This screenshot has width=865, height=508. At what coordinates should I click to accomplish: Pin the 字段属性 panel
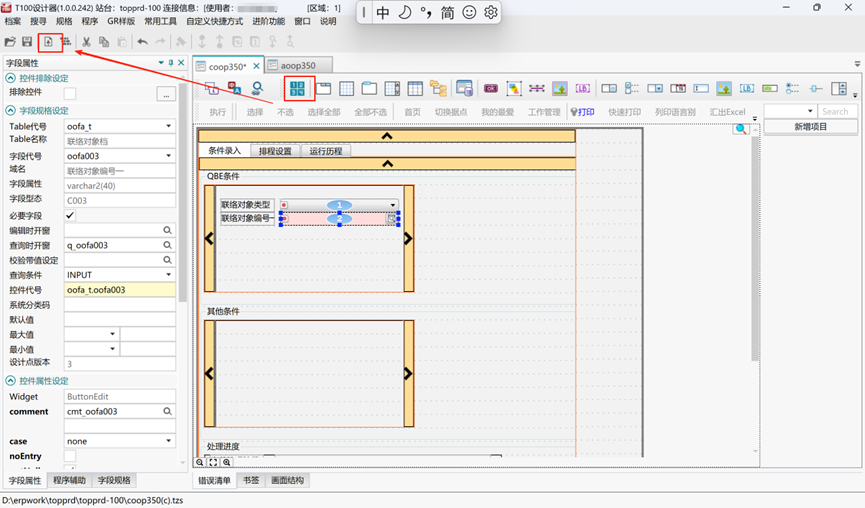click(171, 63)
